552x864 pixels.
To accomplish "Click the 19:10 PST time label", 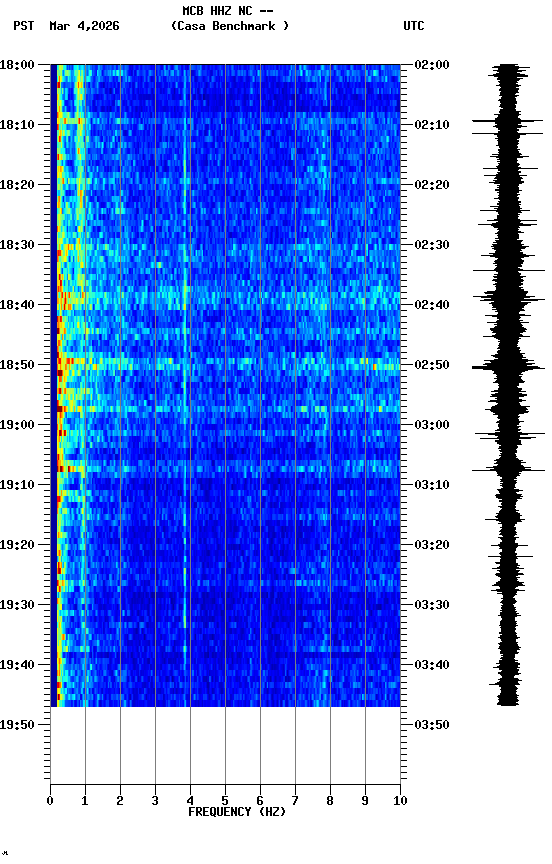I will tap(17, 485).
